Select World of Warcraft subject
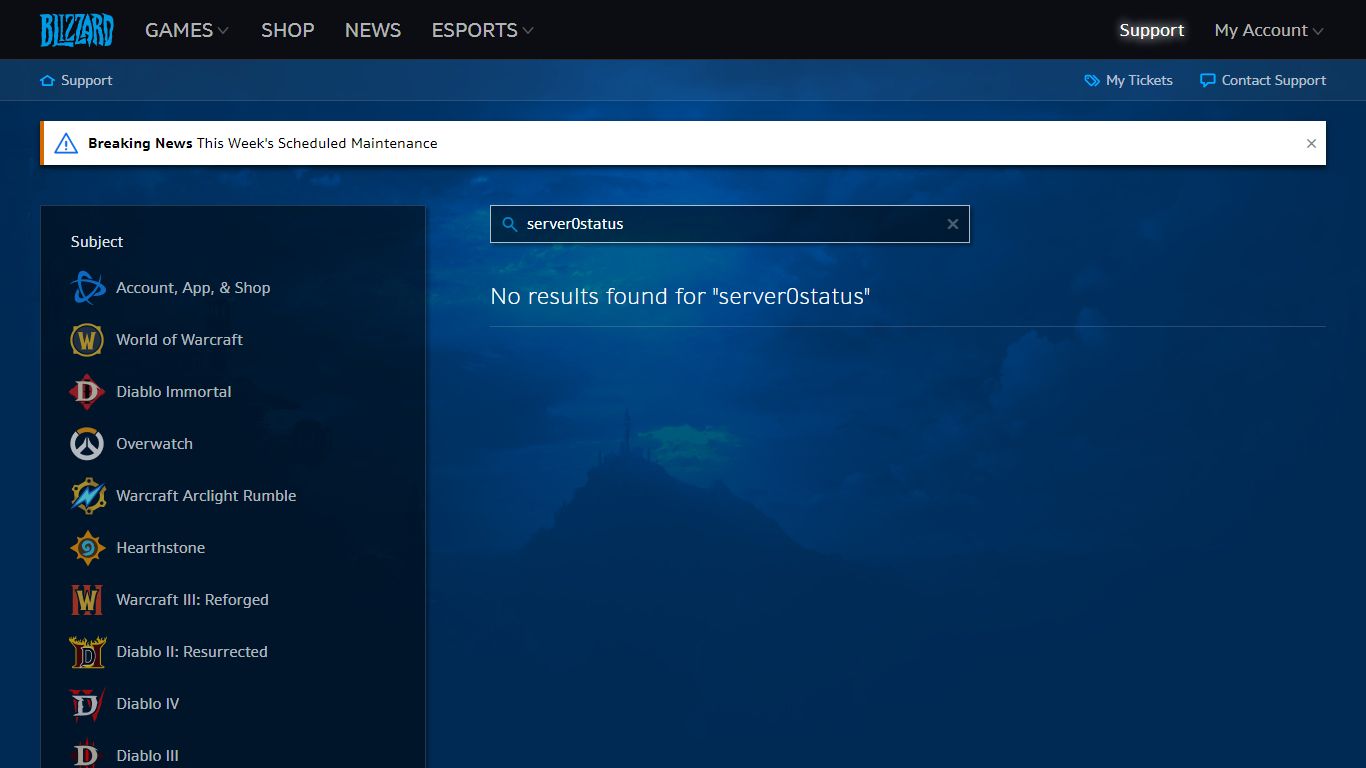The image size is (1366, 768). (x=179, y=340)
